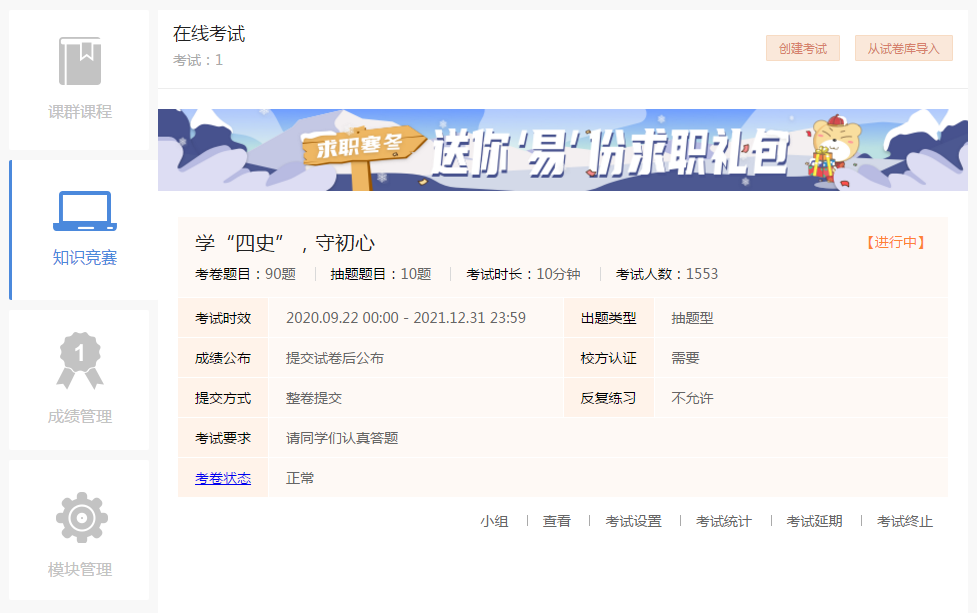977x613 pixels.
Task: Go to the 模块管理 sidebar label
Action: tap(80, 570)
